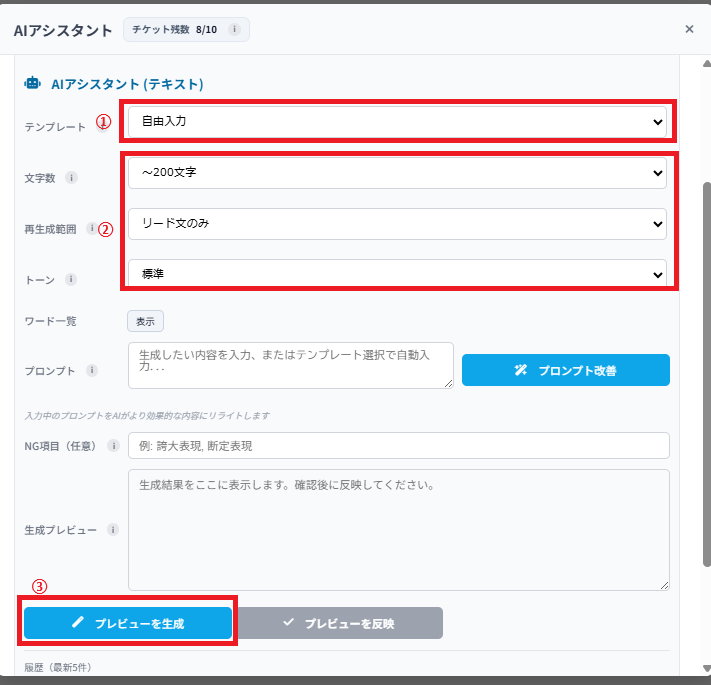Click the info icon beside チケット残数

tap(234, 30)
